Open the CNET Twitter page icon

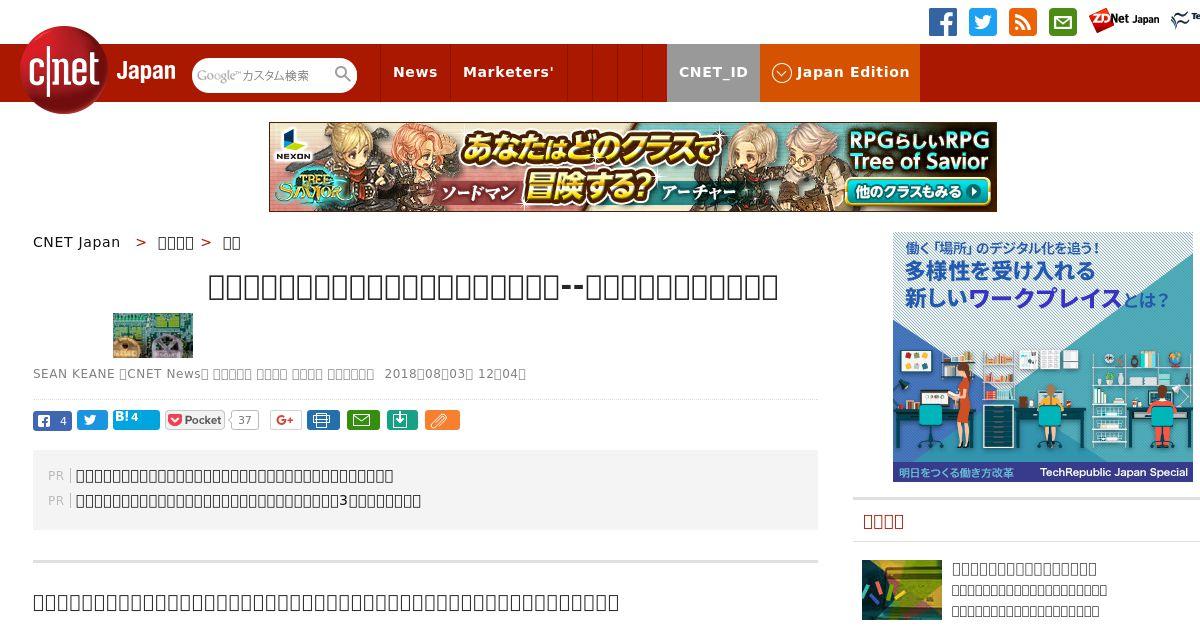pyautogui.click(x=983, y=22)
